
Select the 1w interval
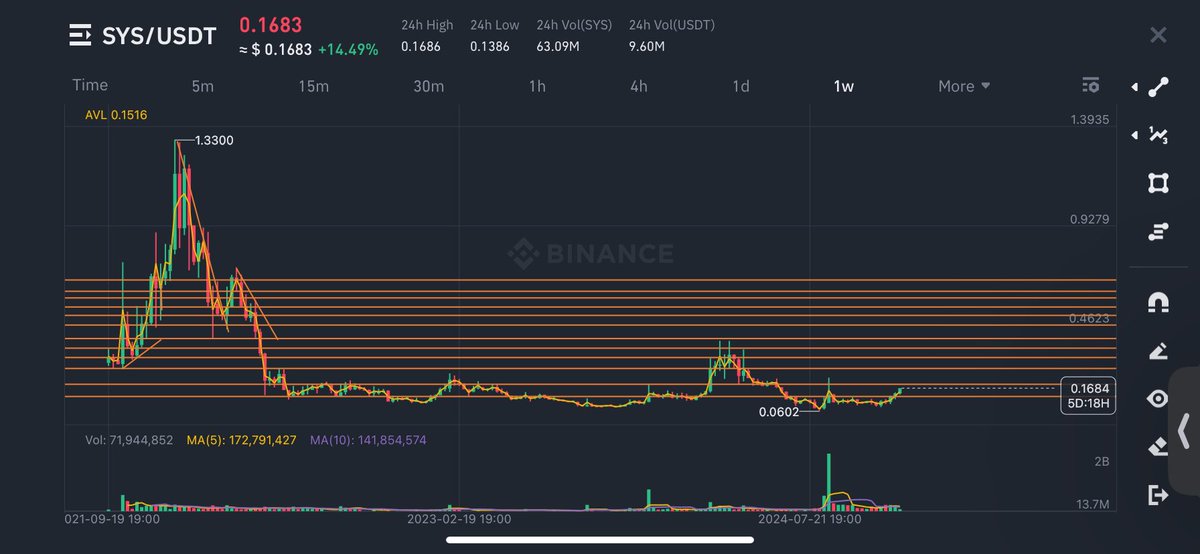click(843, 86)
